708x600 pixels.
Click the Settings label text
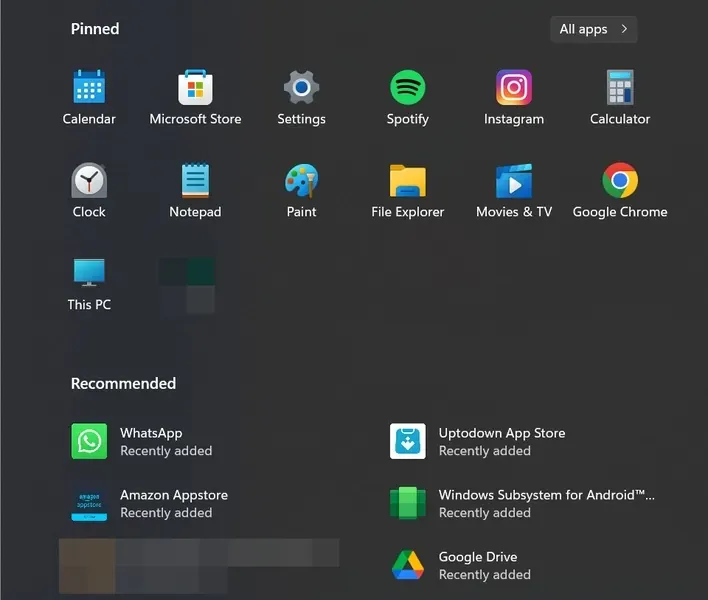click(301, 119)
